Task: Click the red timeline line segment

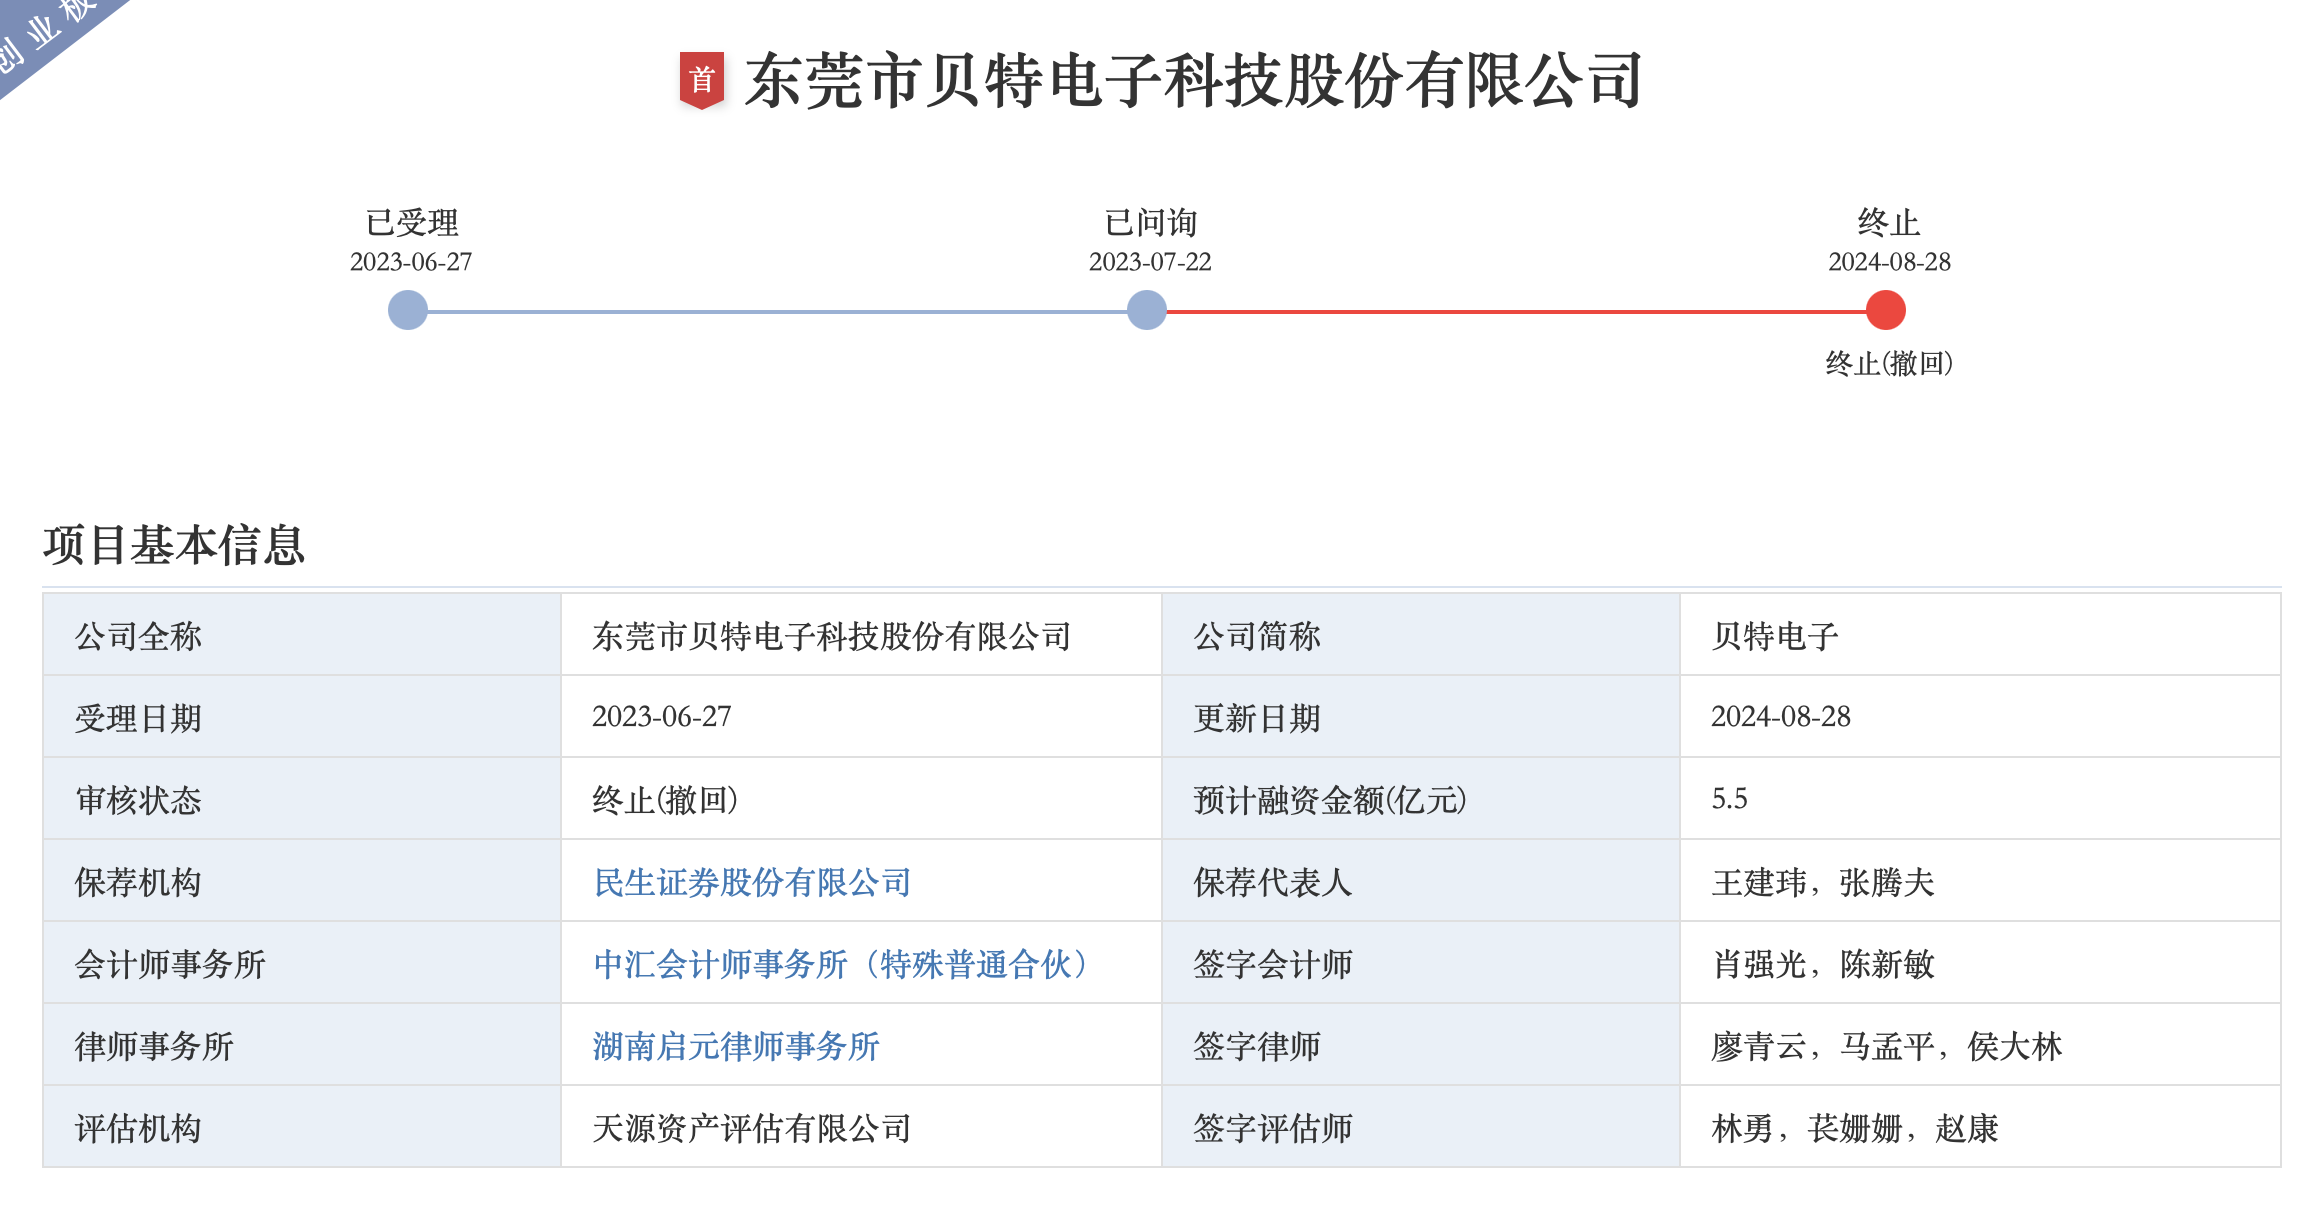Action: pyautogui.click(x=1515, y=311)
